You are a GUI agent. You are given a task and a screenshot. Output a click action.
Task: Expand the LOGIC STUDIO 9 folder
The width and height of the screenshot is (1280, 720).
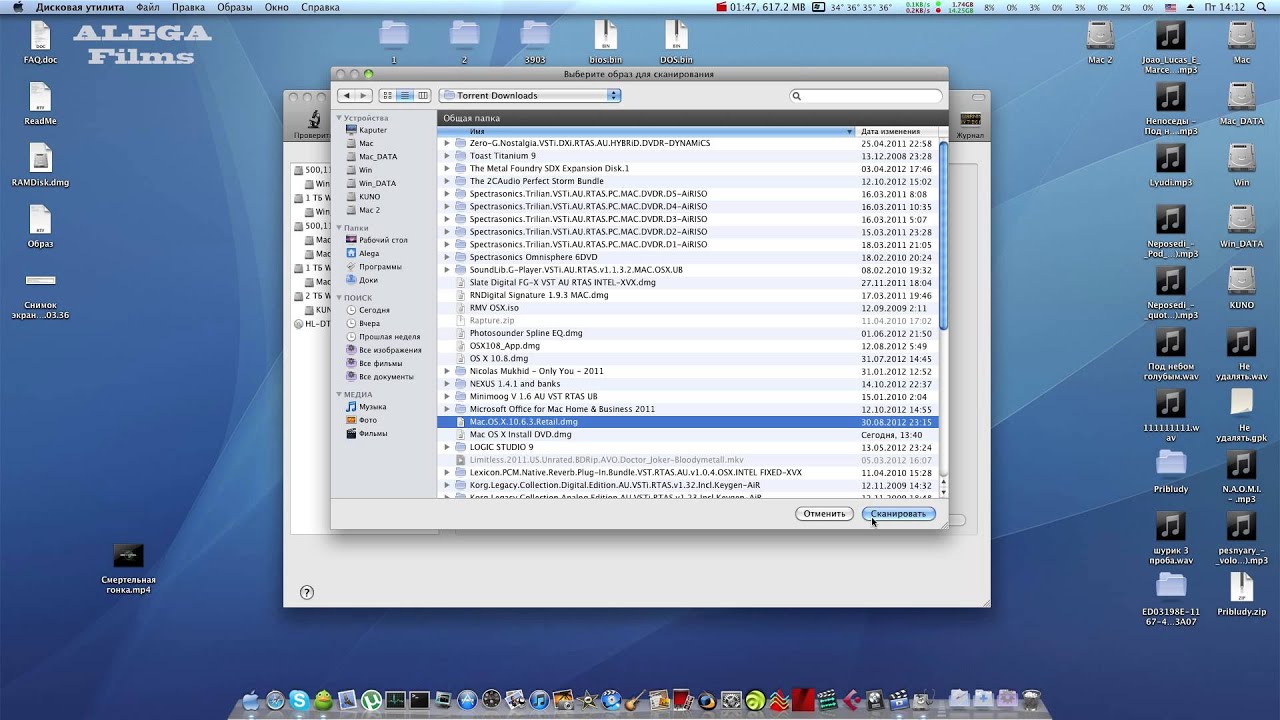point(447,447)
